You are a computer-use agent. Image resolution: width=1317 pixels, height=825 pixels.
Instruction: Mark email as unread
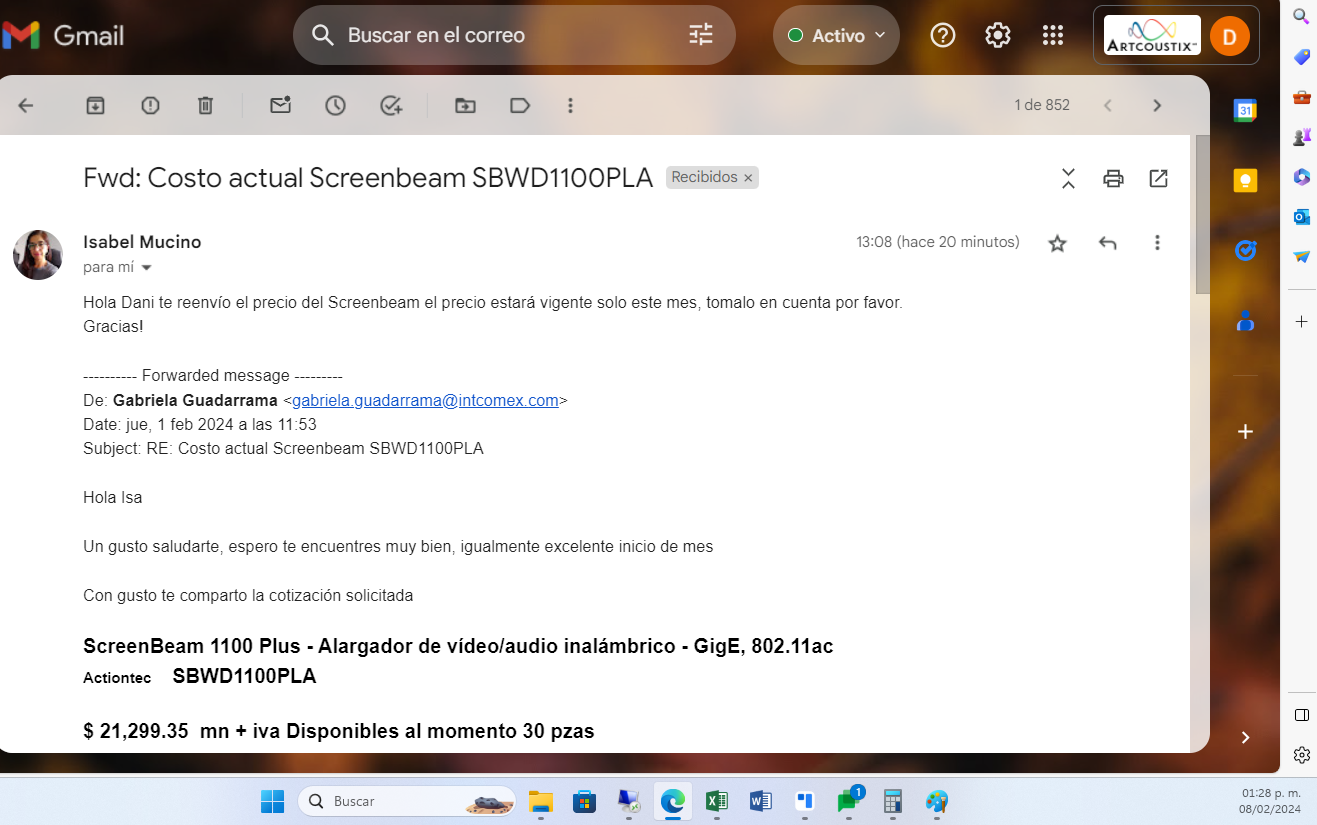280,105
